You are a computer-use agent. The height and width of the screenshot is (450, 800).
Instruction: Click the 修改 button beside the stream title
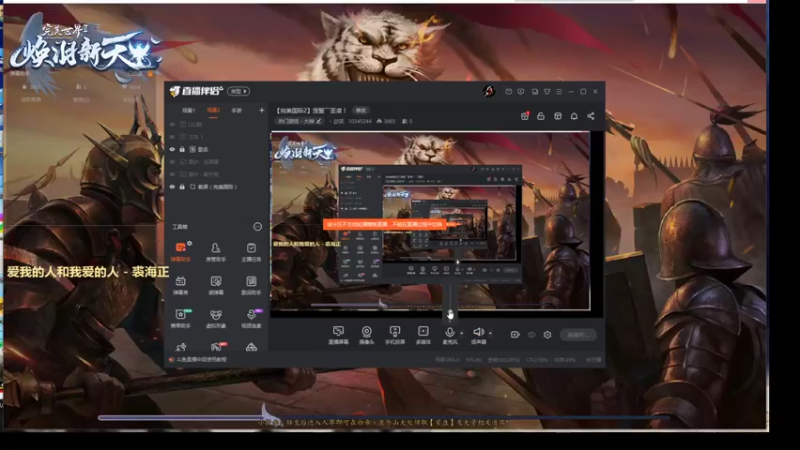coord(361,110)
